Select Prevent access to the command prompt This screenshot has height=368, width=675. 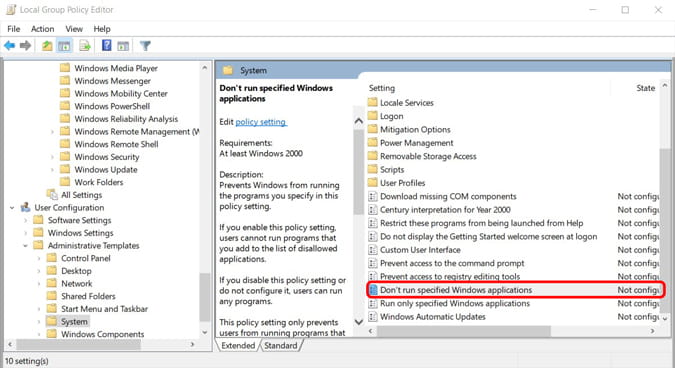pos(452,263)
